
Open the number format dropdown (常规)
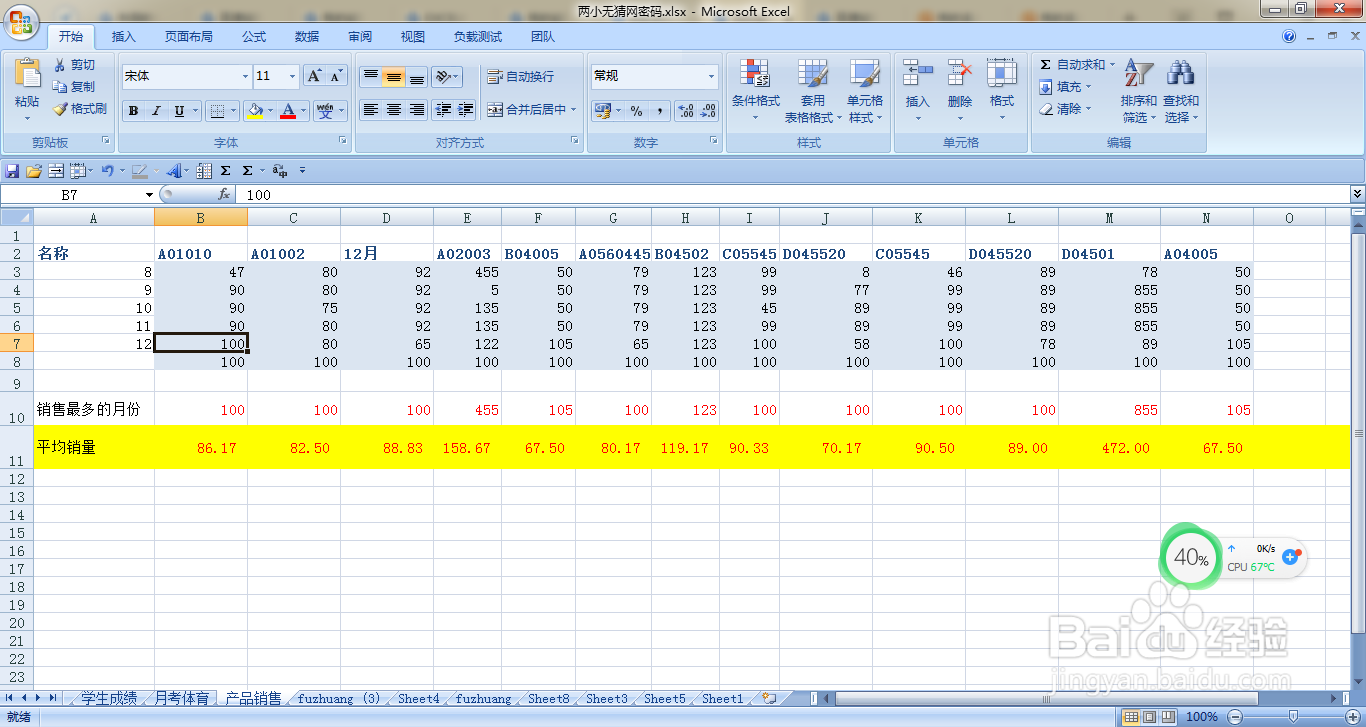point(712,76)
